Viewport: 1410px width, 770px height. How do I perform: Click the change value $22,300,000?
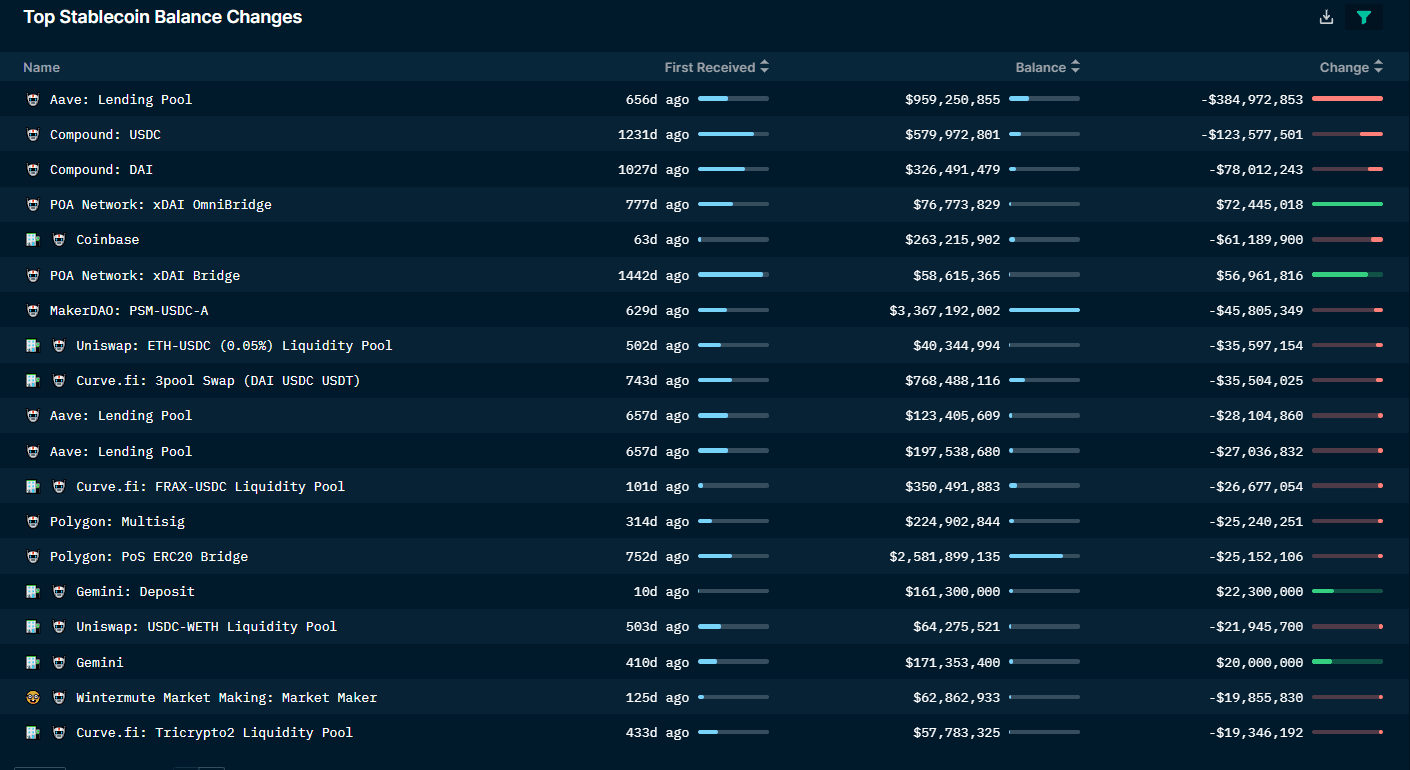pos(1259,592)
